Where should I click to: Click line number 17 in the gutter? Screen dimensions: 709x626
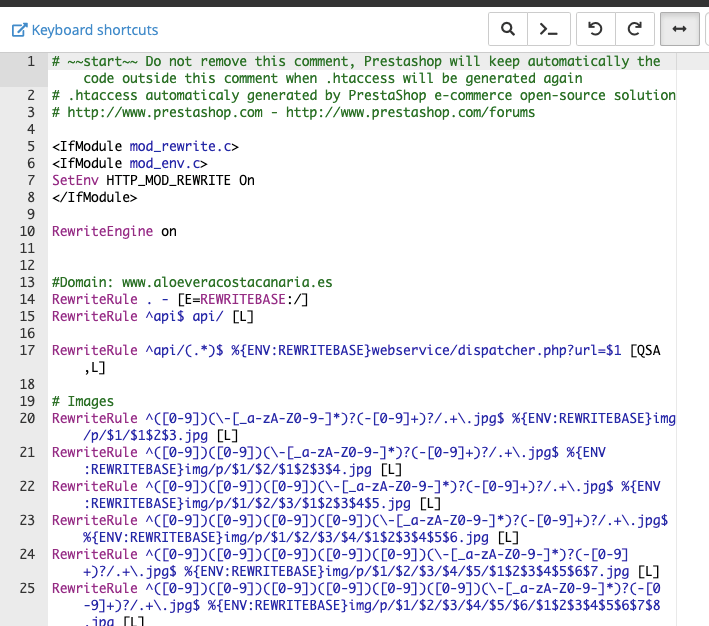27,350
